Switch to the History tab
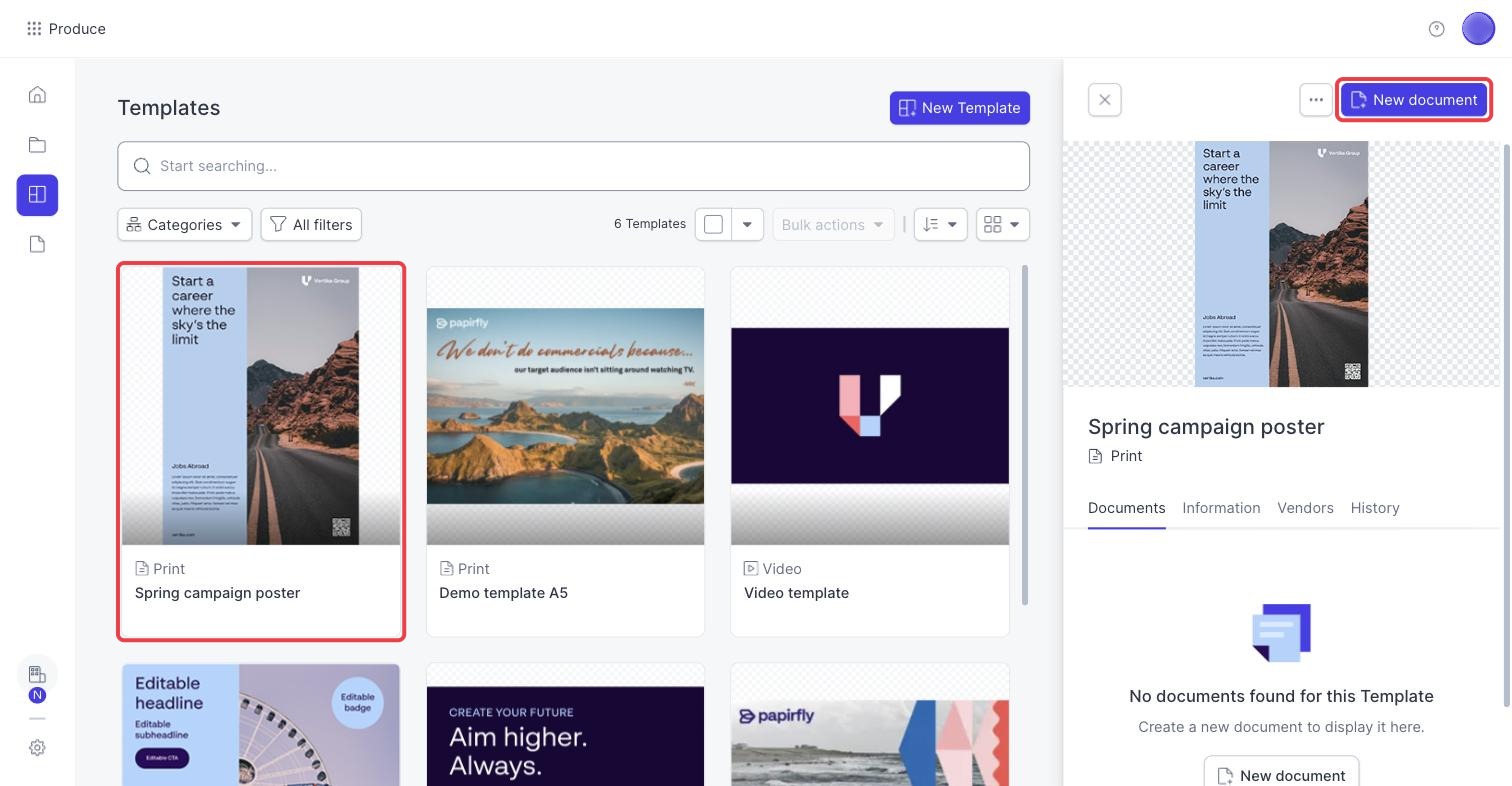The width and height of the screenshot is (1512, 786). (x=1375, y=508)
